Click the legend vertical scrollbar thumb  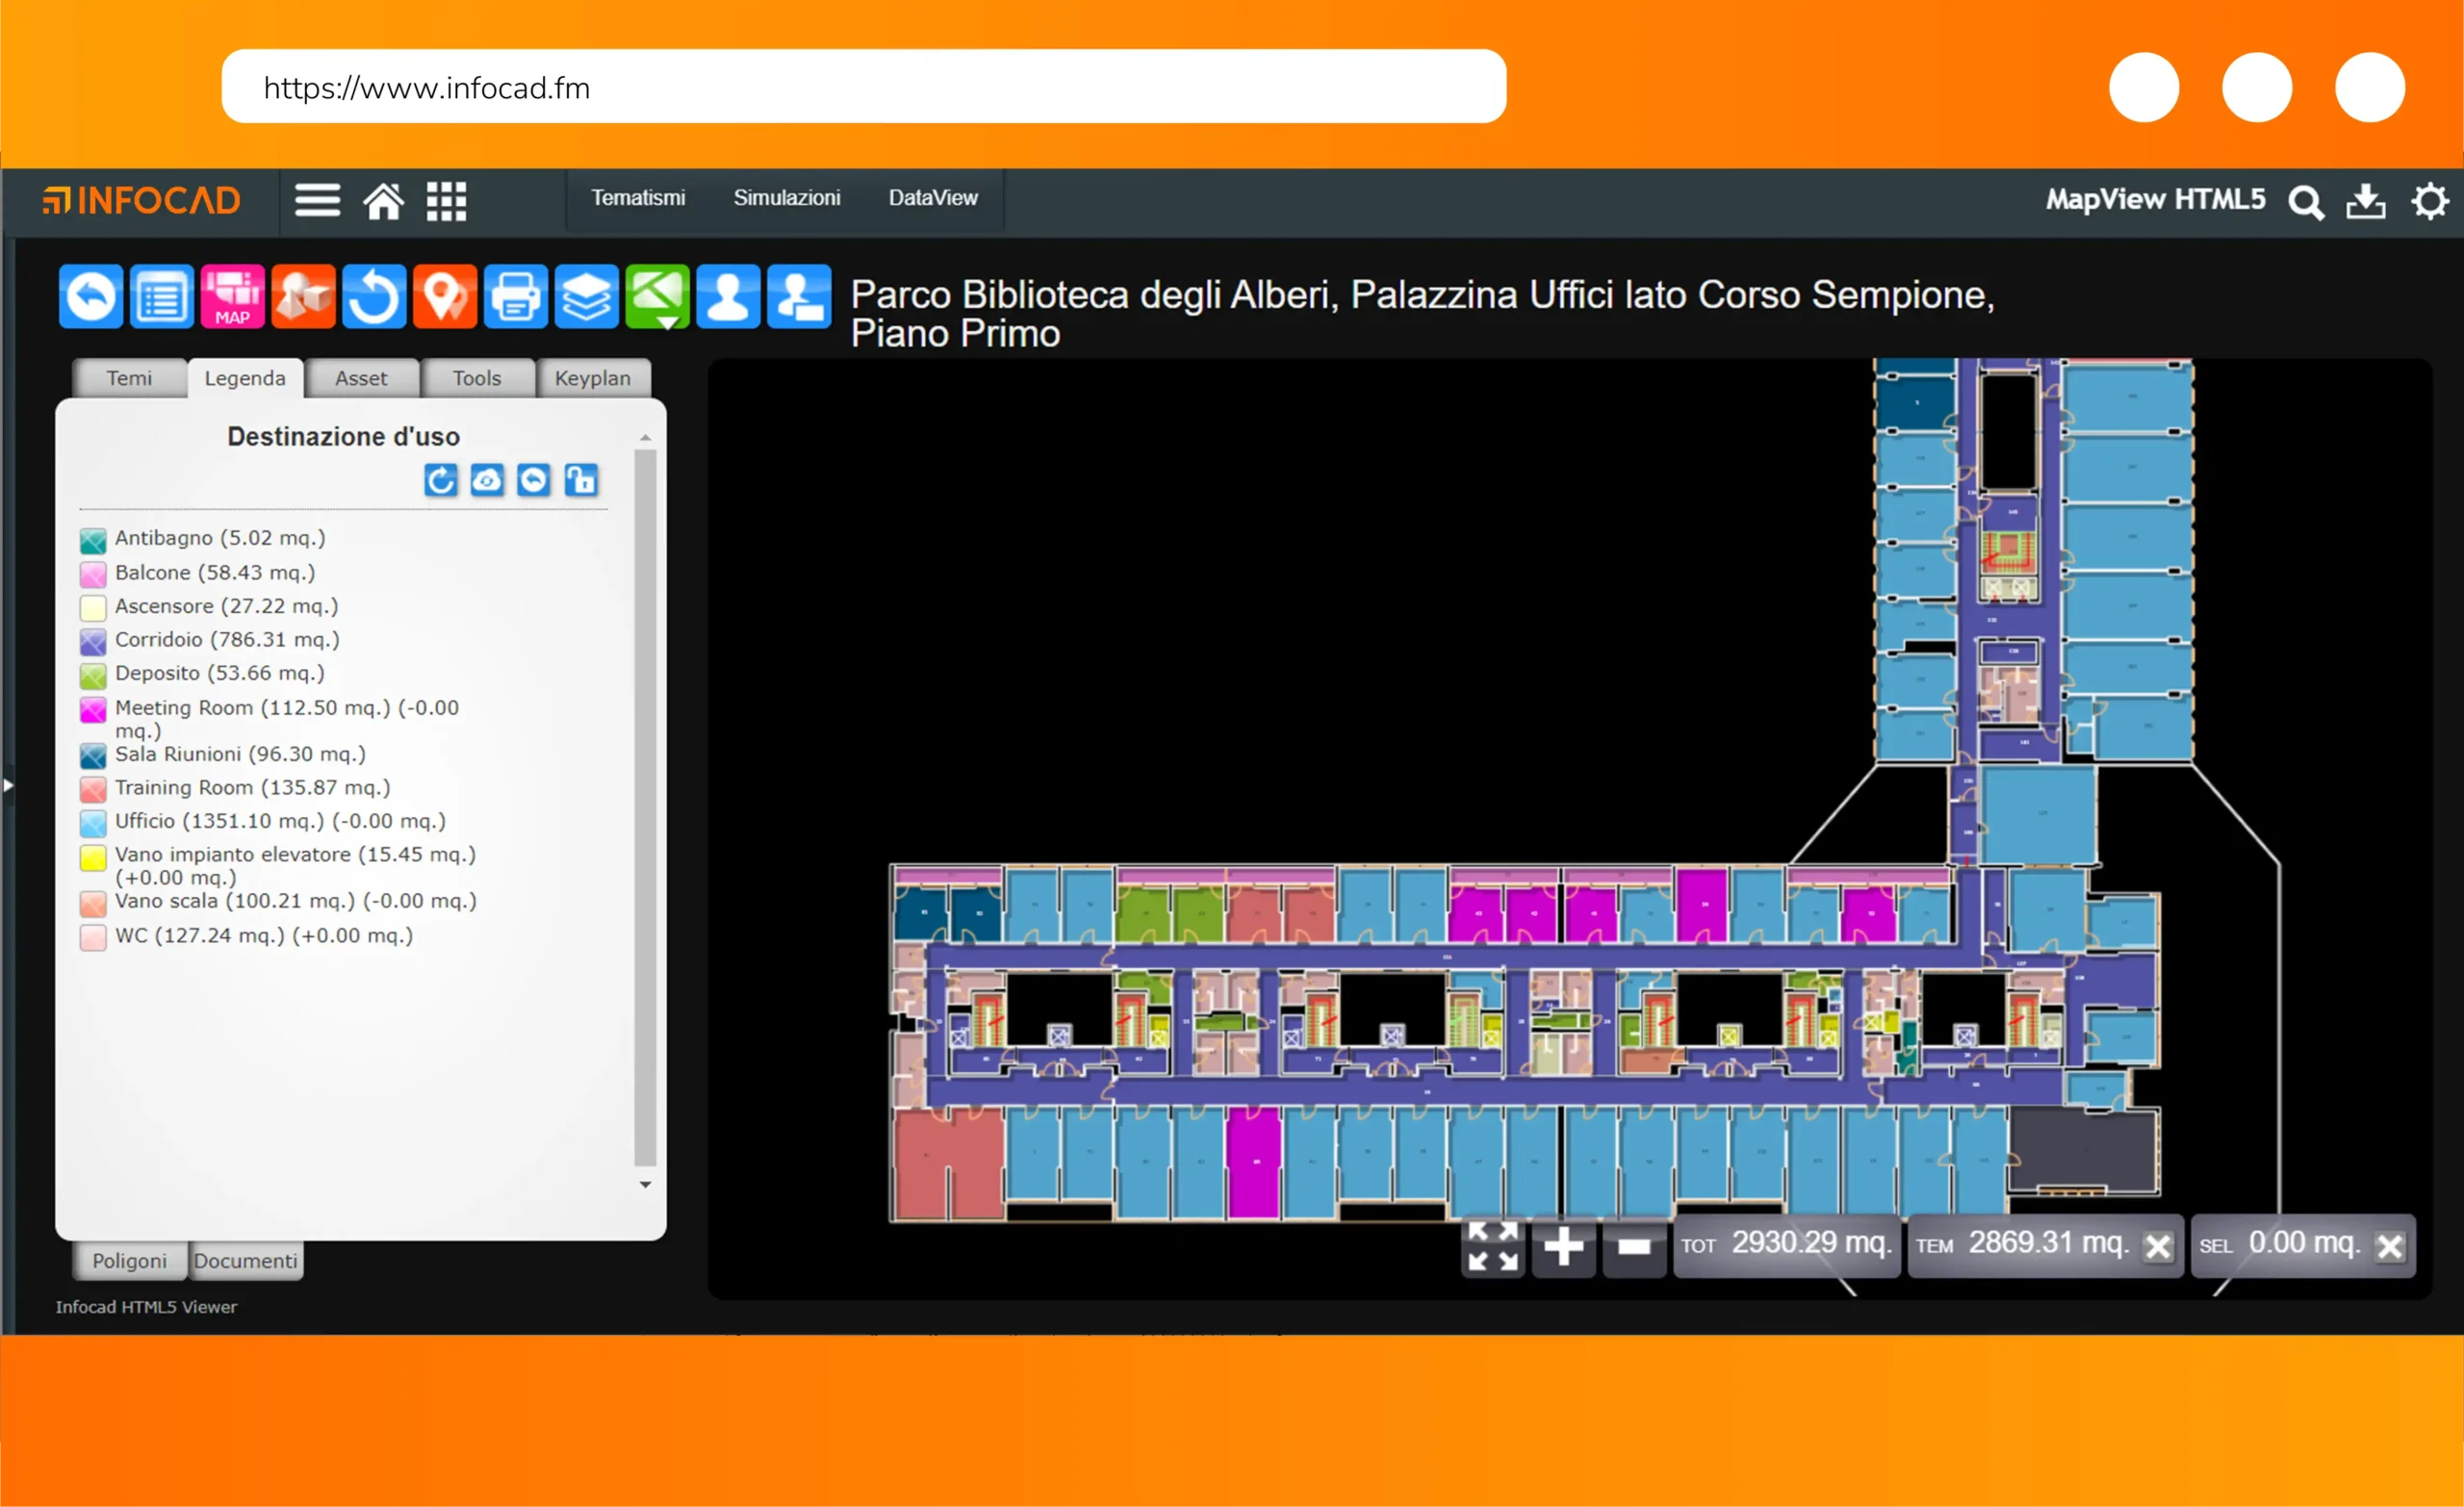tap(646, 808)
